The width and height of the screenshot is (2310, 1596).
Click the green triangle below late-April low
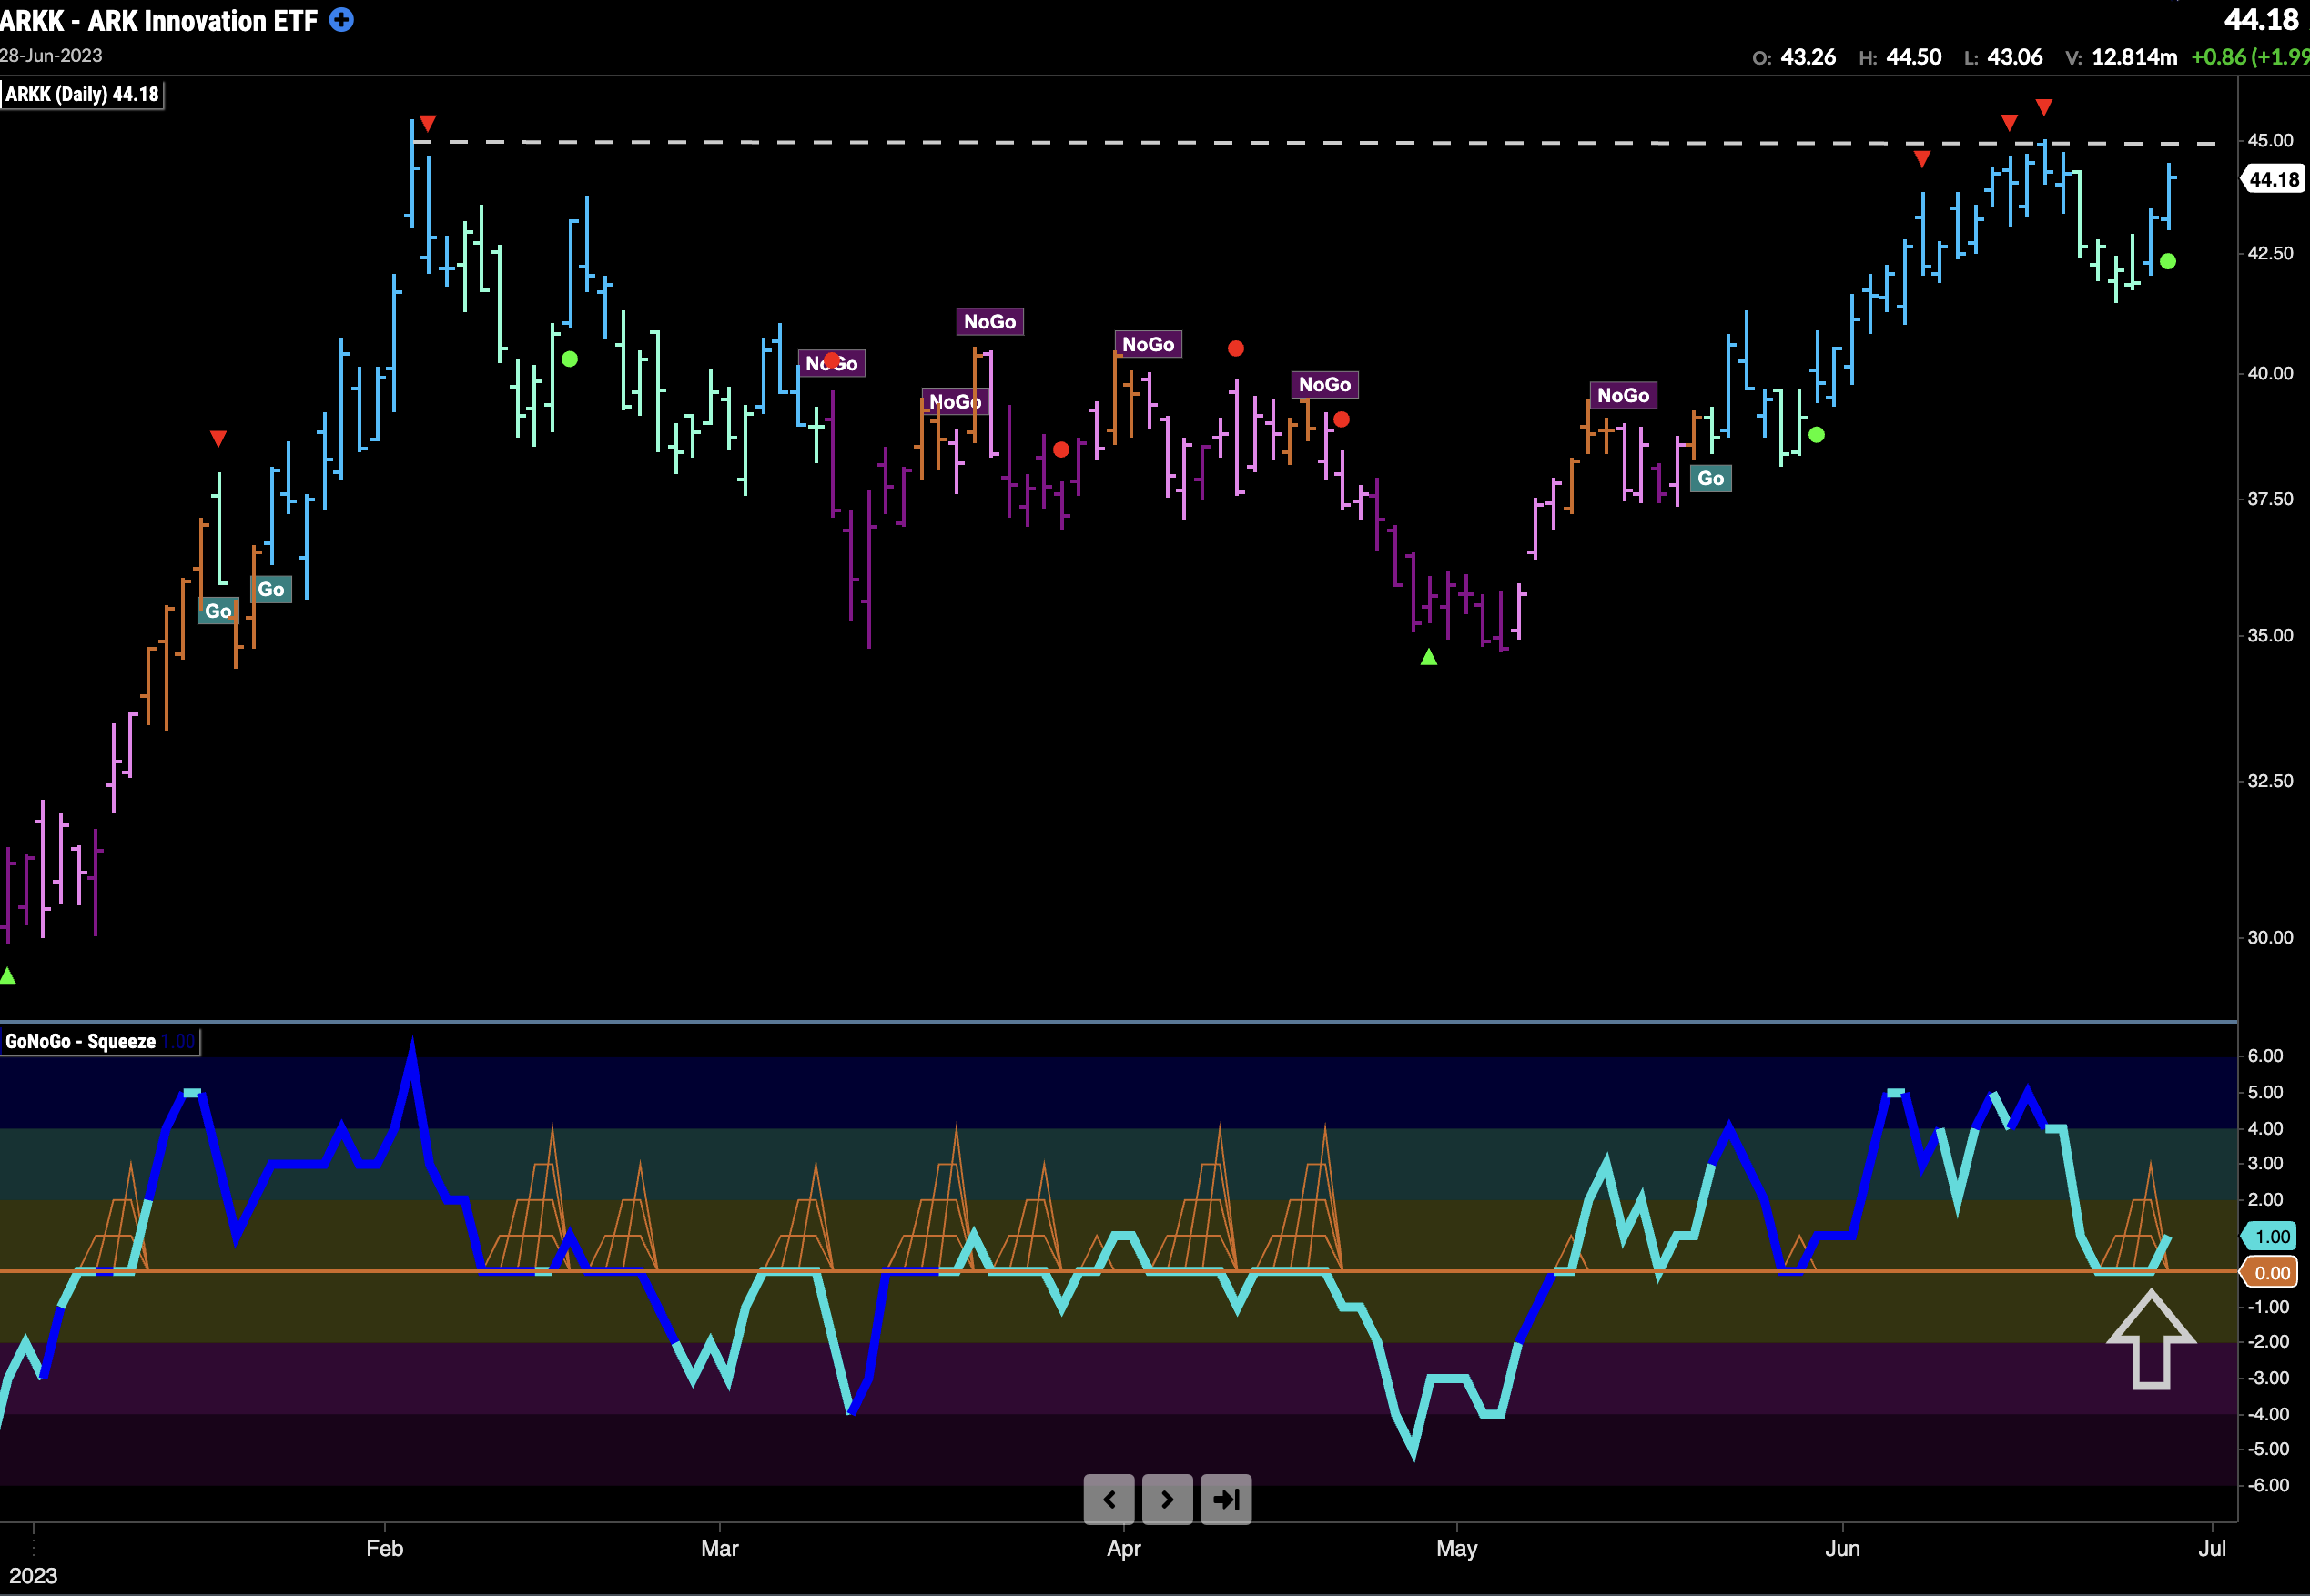(x=1429, y=657)
